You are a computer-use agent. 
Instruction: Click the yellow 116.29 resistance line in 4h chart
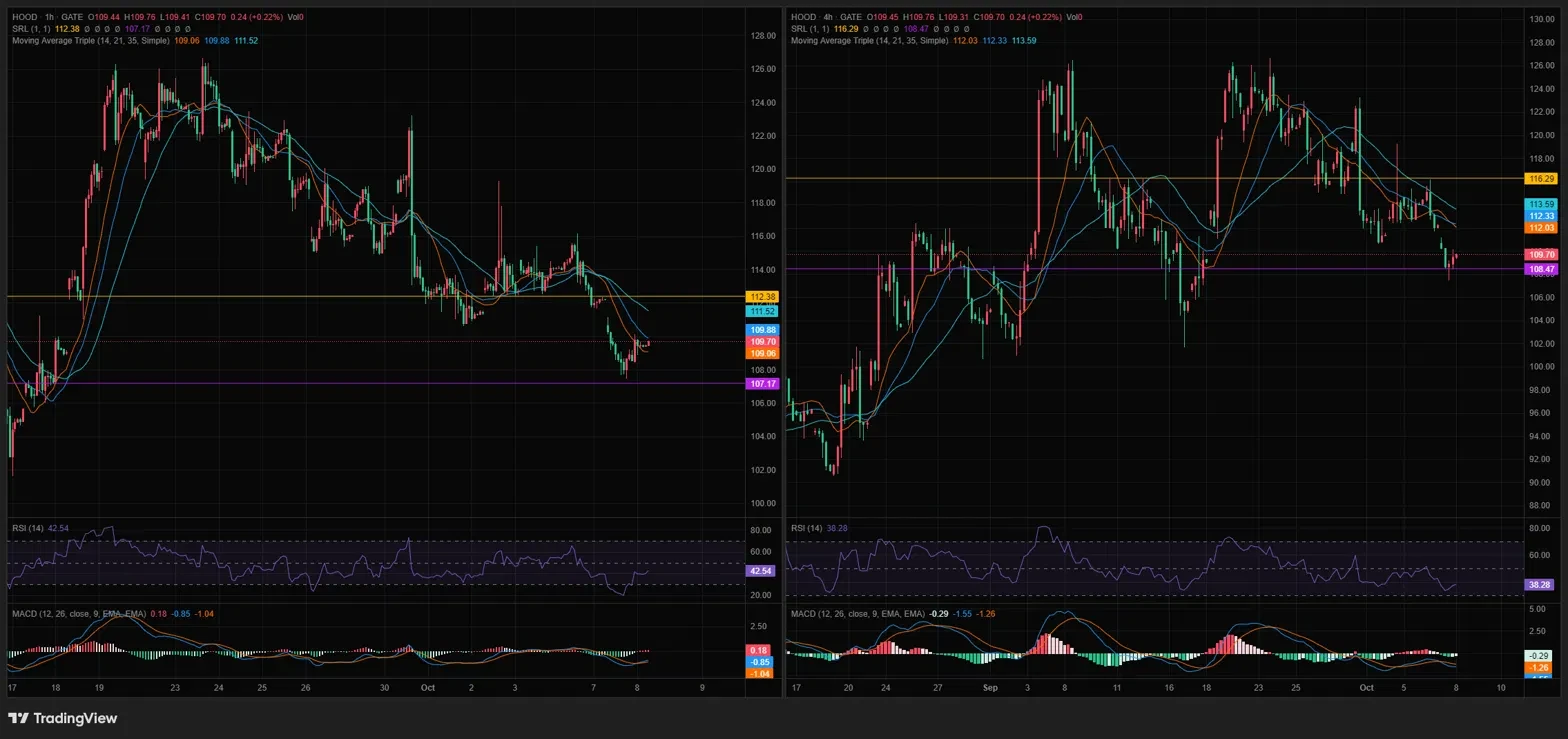point(1153,178)
